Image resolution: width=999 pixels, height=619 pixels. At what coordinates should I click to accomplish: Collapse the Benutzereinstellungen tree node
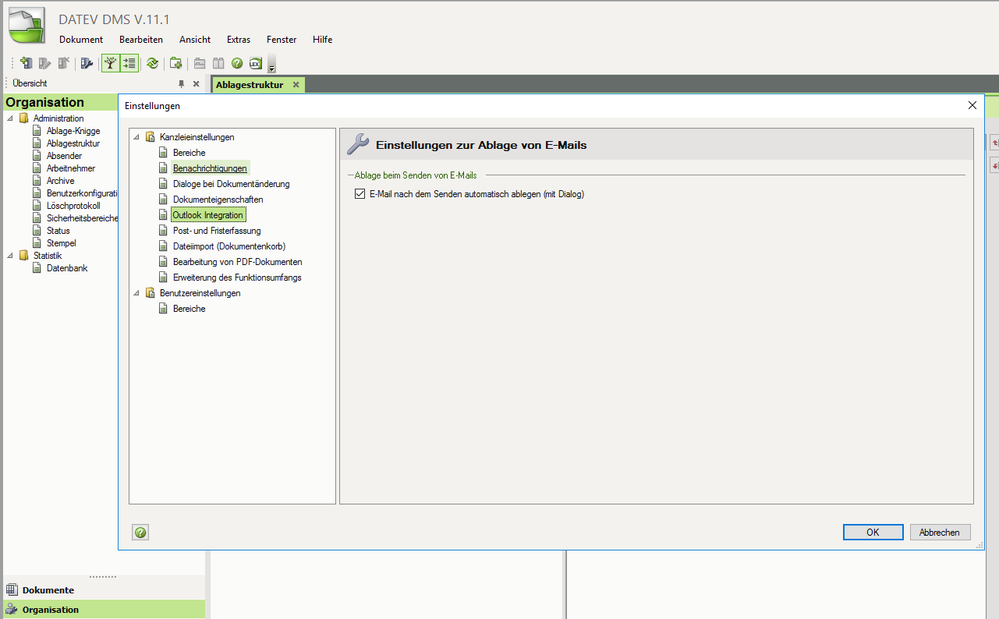click(x=137, y=293)
